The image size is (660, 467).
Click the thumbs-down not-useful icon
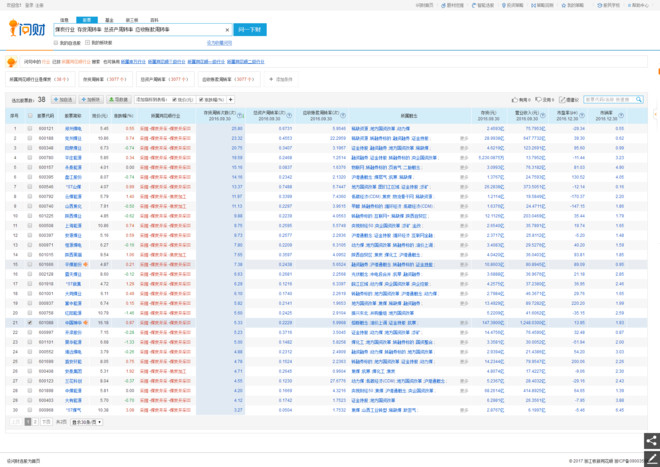[538, 100]
